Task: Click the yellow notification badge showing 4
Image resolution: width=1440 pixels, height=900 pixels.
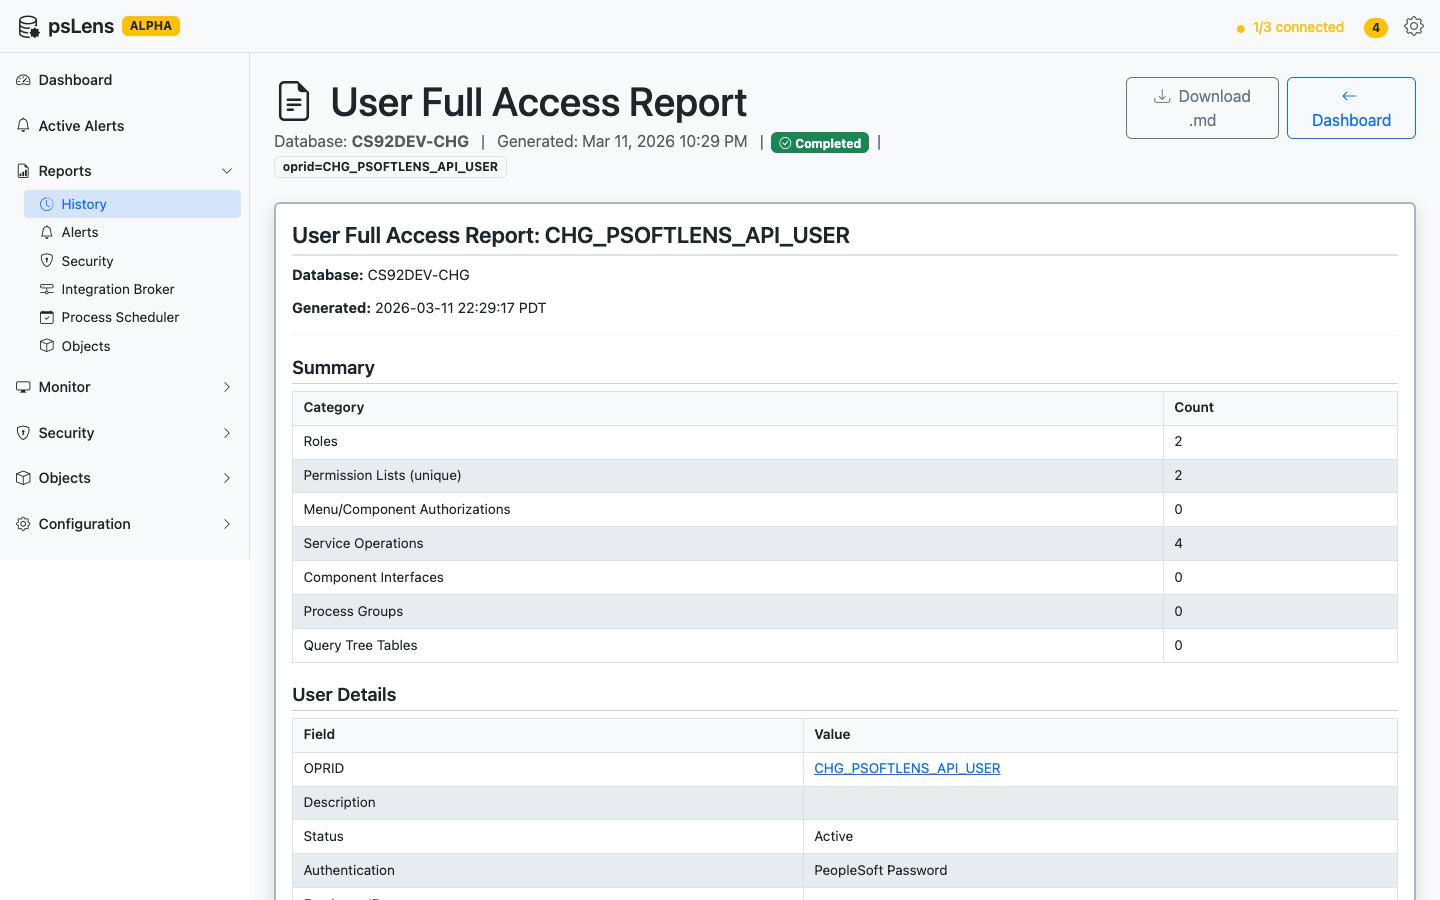Action: (1376, 28)
